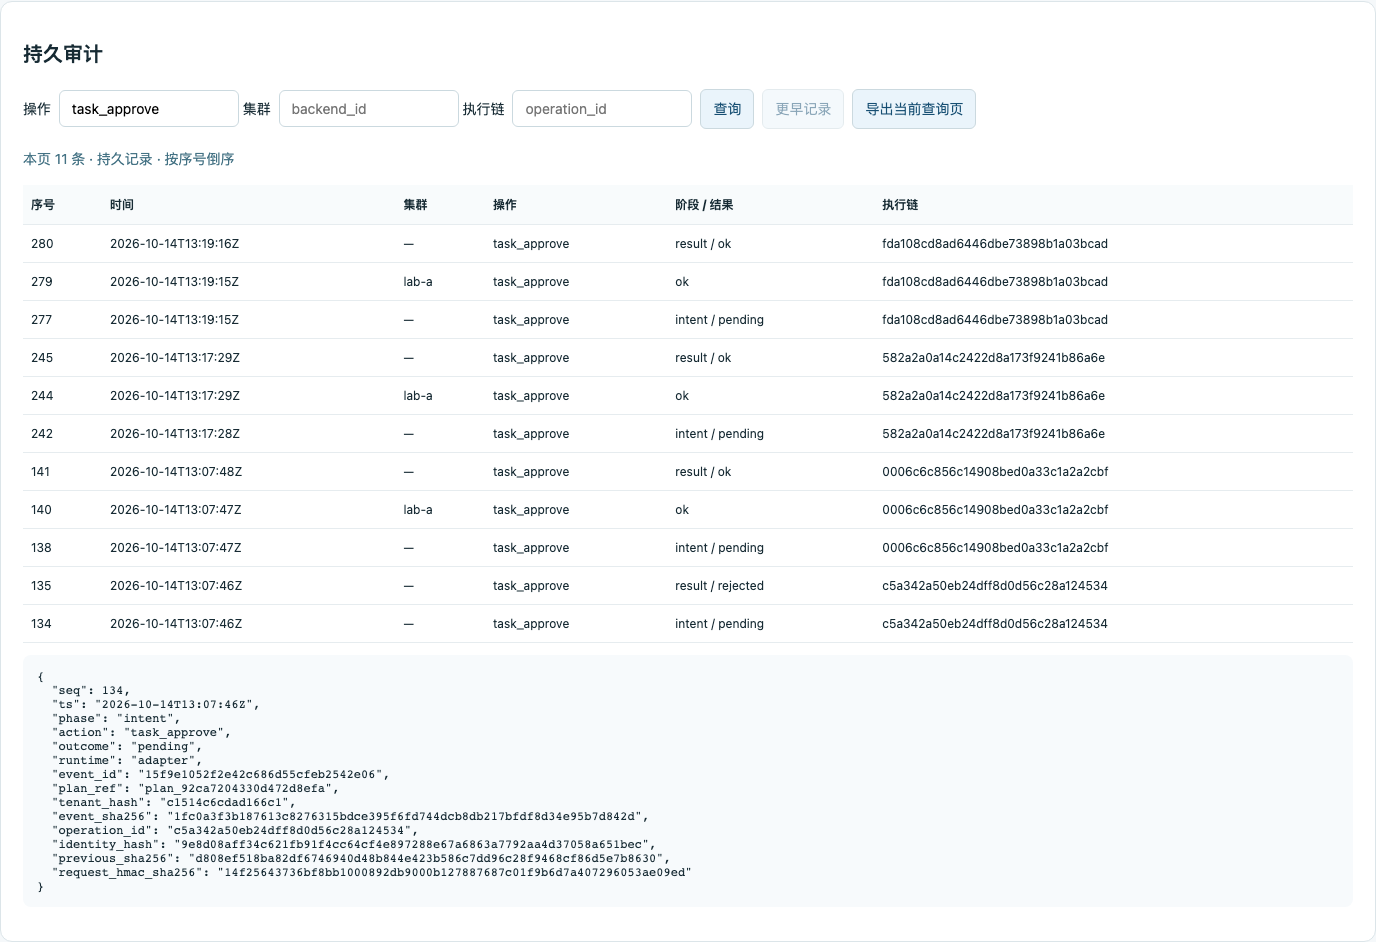
Task: Click the lab-a cluster cell in row 140
Action: click(x=418, y=510)
